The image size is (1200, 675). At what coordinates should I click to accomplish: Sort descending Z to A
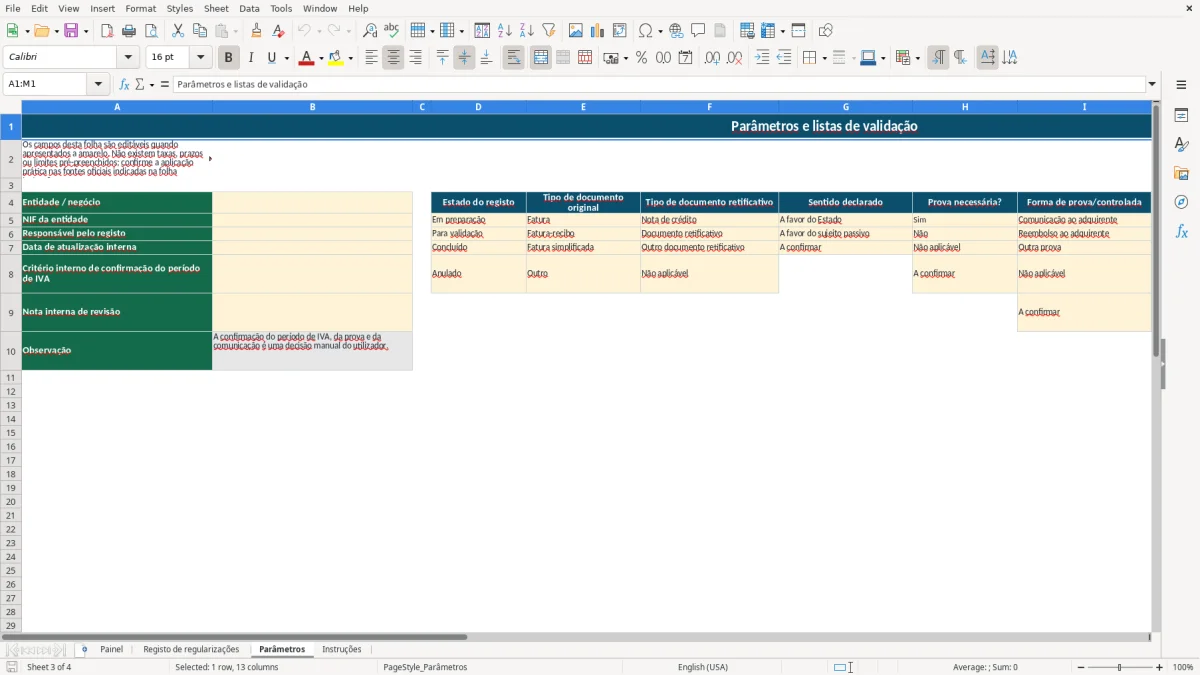click(526, 31)
